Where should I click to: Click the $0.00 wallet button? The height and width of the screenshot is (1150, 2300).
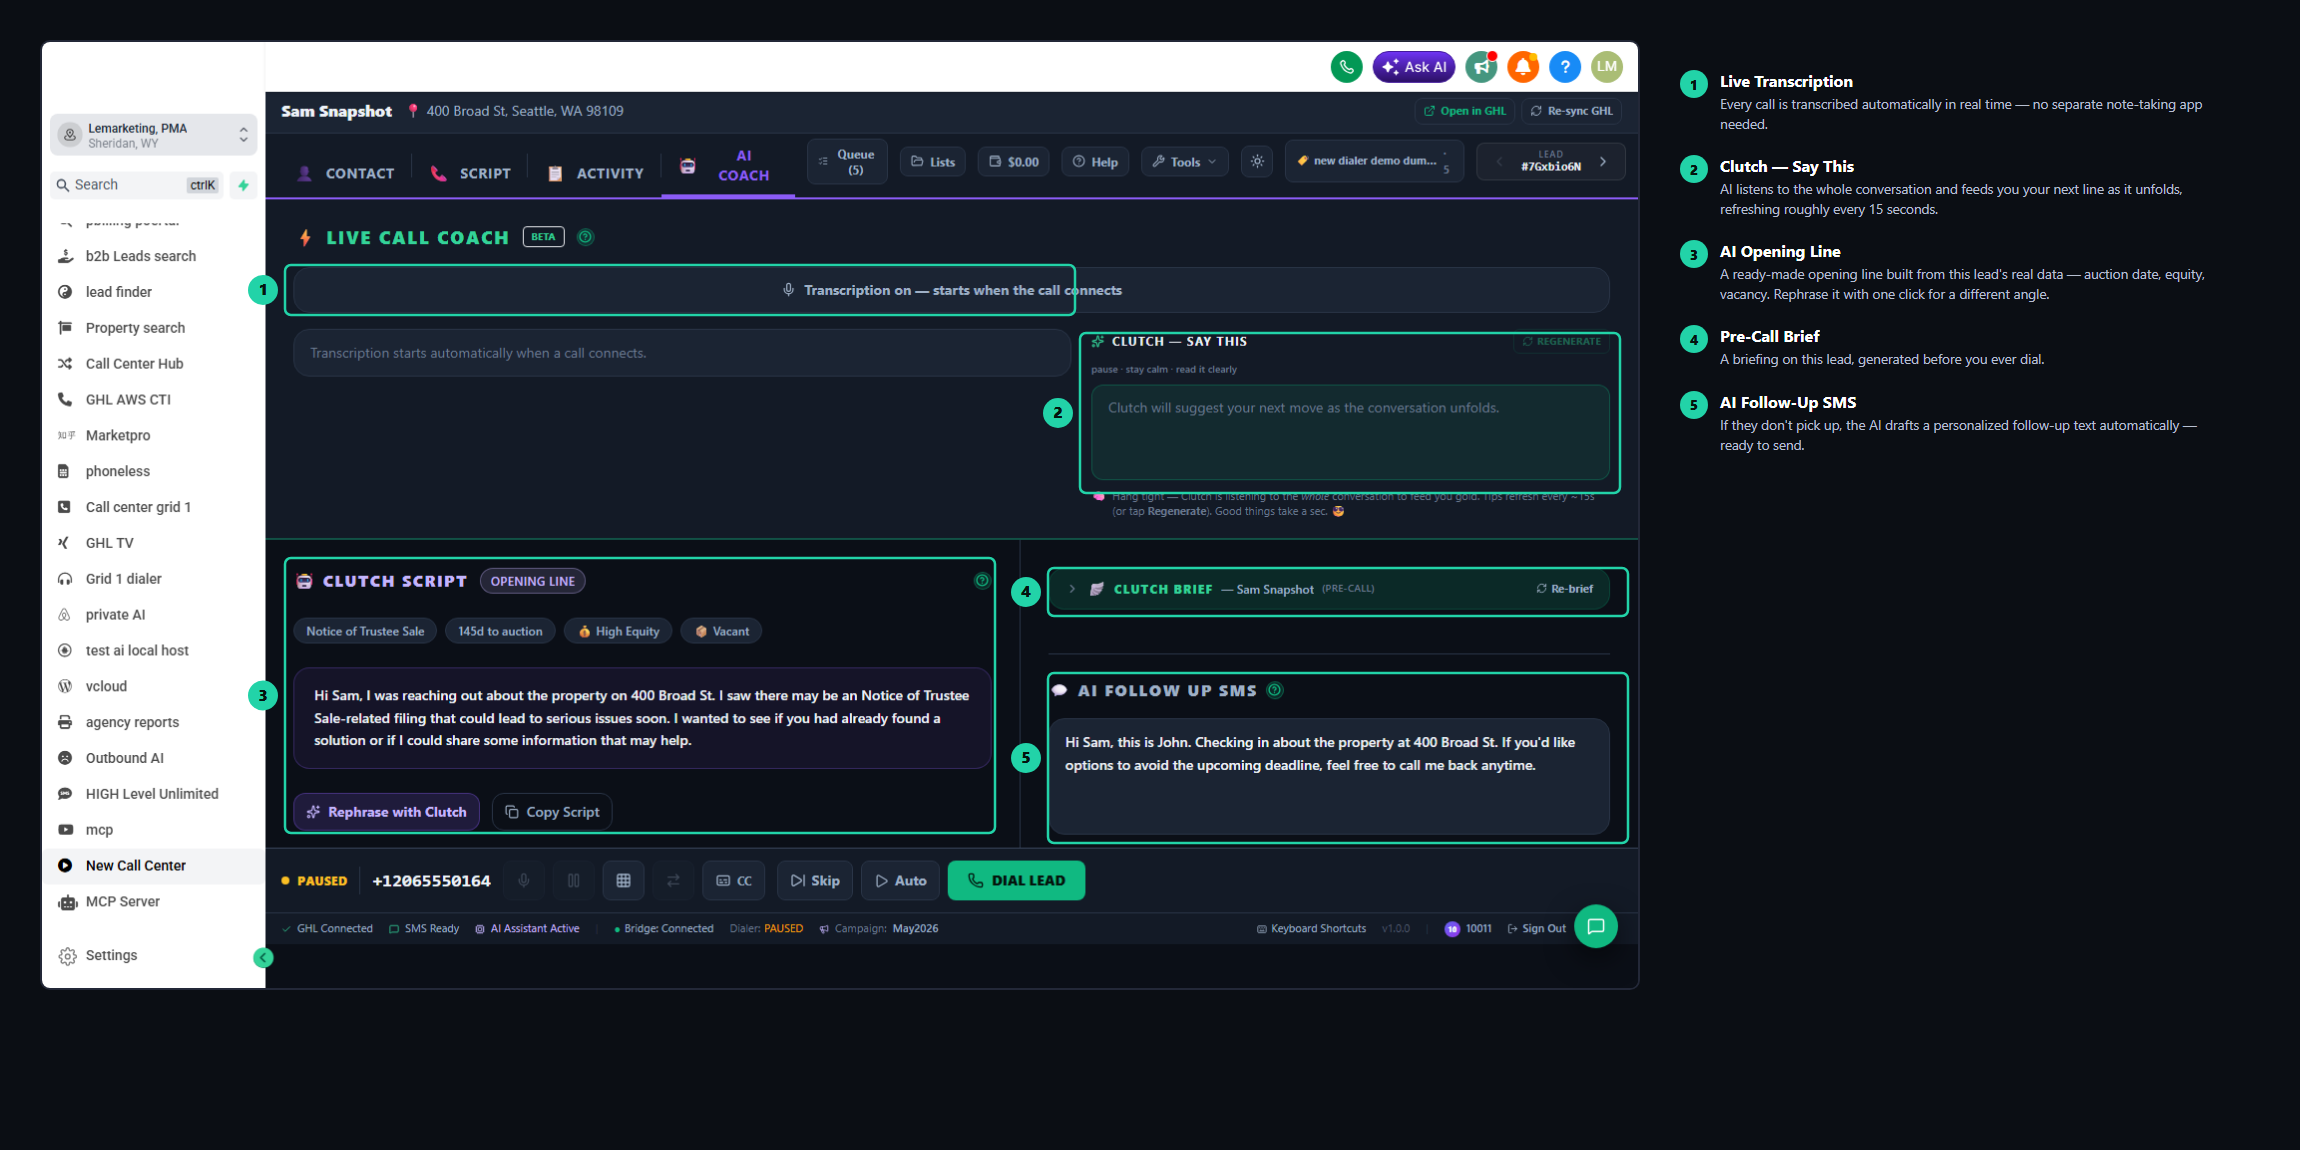[x=1014, y=162]
